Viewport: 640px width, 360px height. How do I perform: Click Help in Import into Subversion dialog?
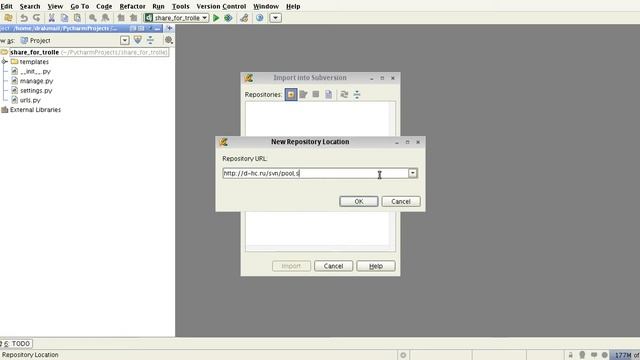tap(376, 266)
